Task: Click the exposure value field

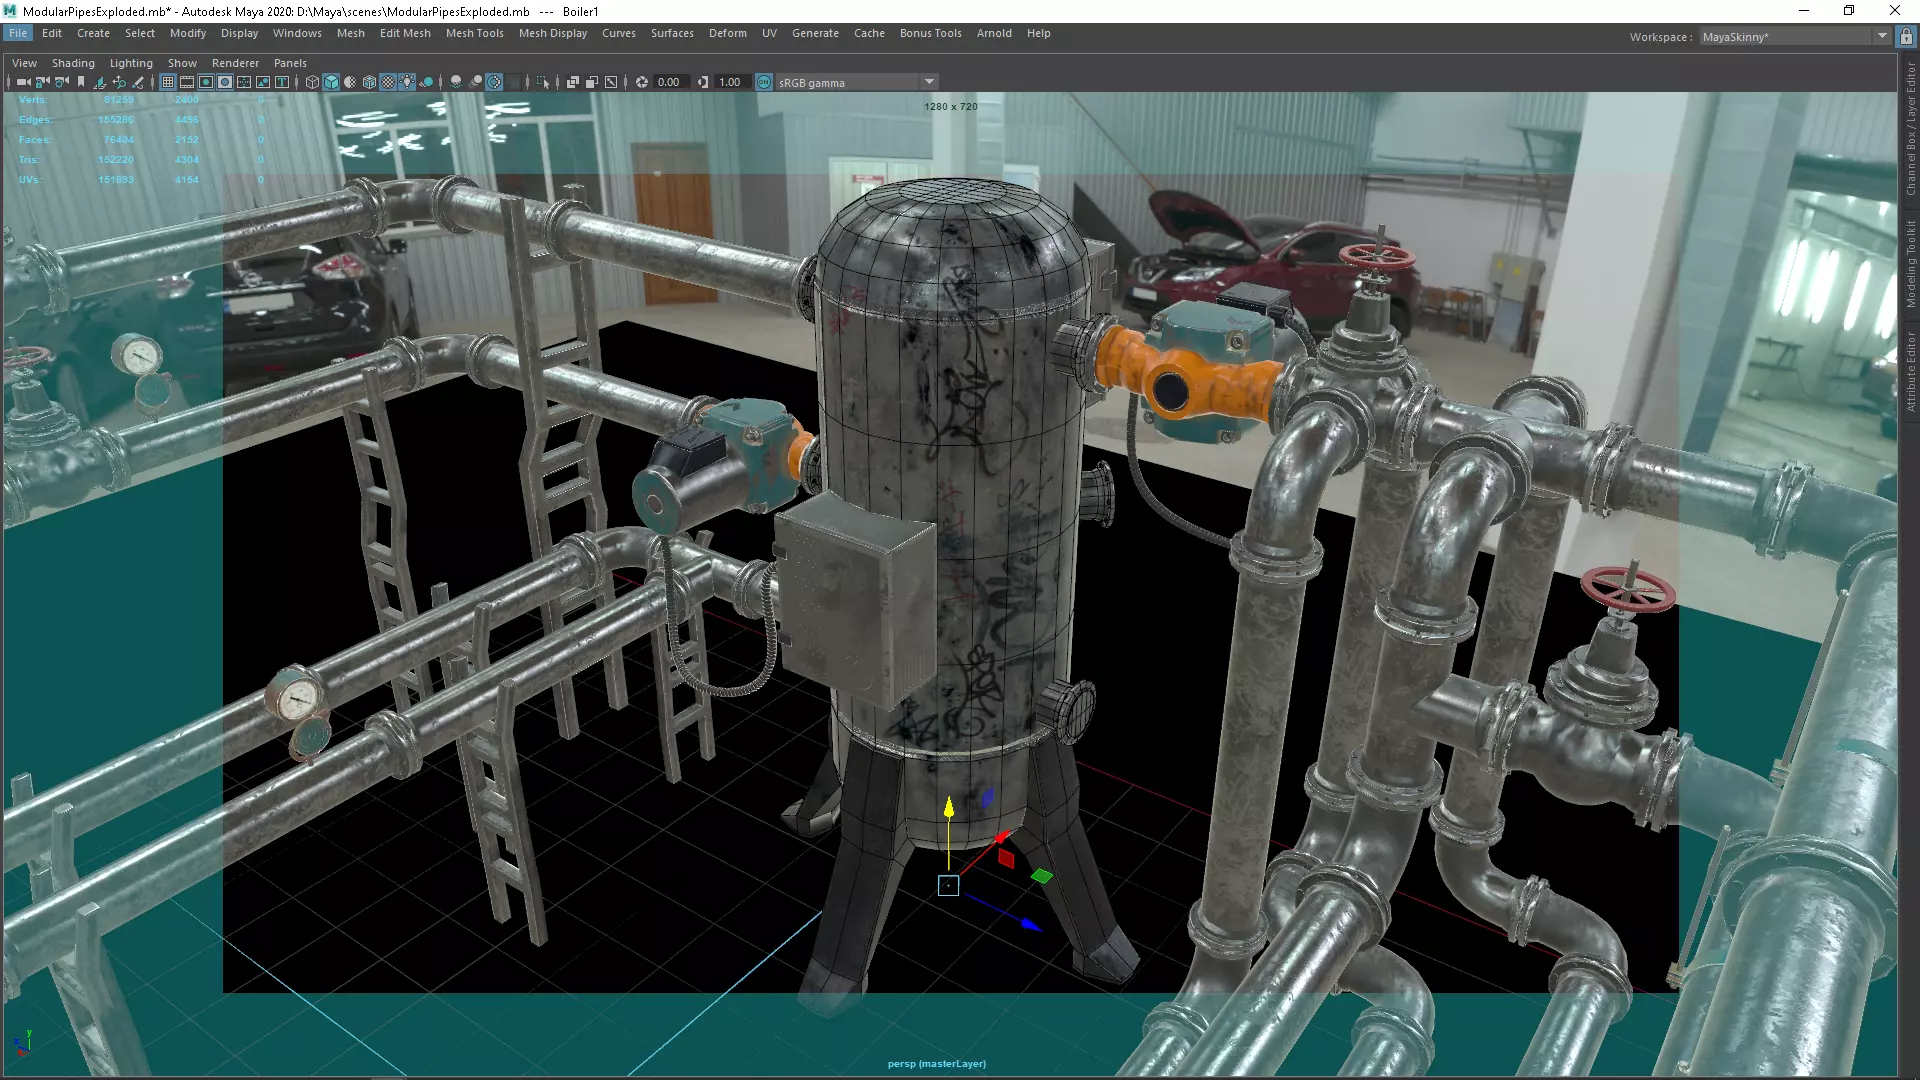Action: tap(669, 82)
